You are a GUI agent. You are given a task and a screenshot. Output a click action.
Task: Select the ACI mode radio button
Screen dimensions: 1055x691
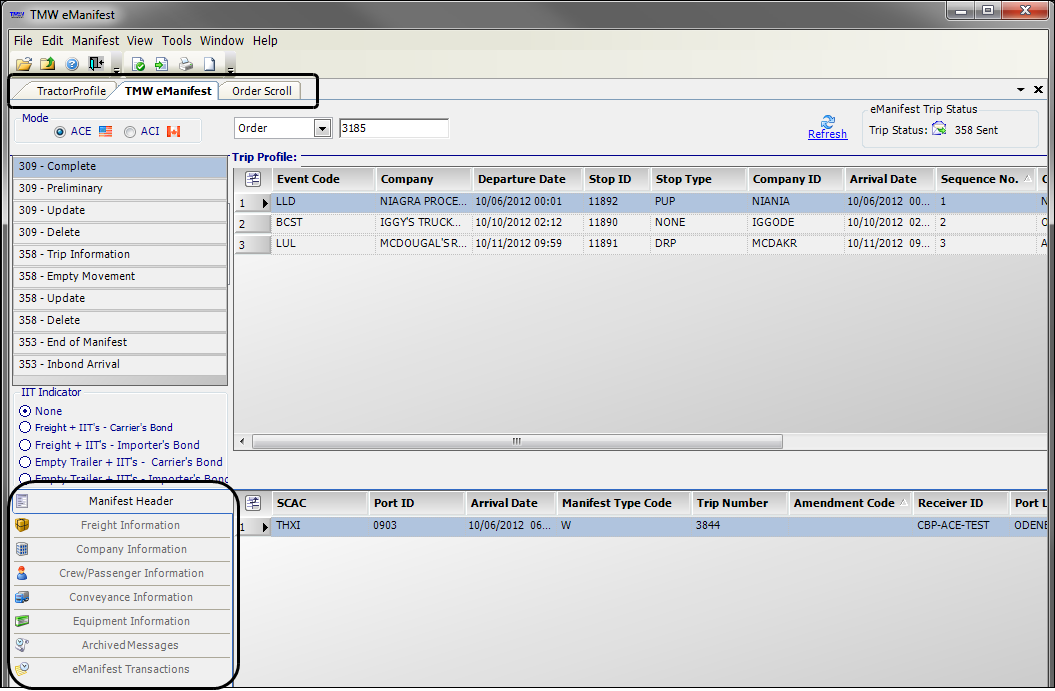click(130, 131)
